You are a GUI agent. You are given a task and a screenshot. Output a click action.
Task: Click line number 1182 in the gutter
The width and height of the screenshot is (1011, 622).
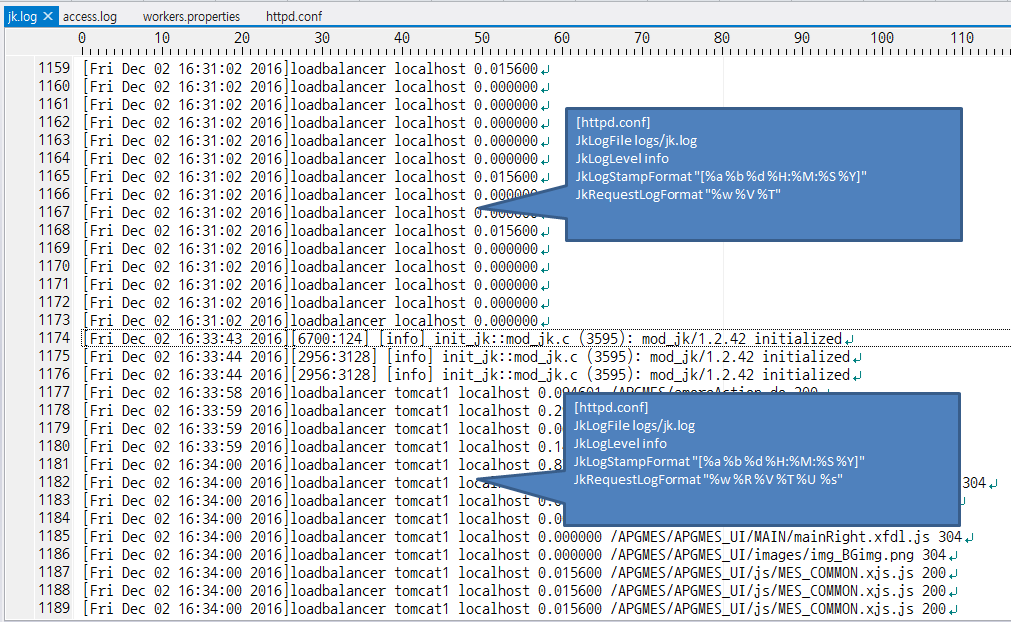click(x=54, y=483)
